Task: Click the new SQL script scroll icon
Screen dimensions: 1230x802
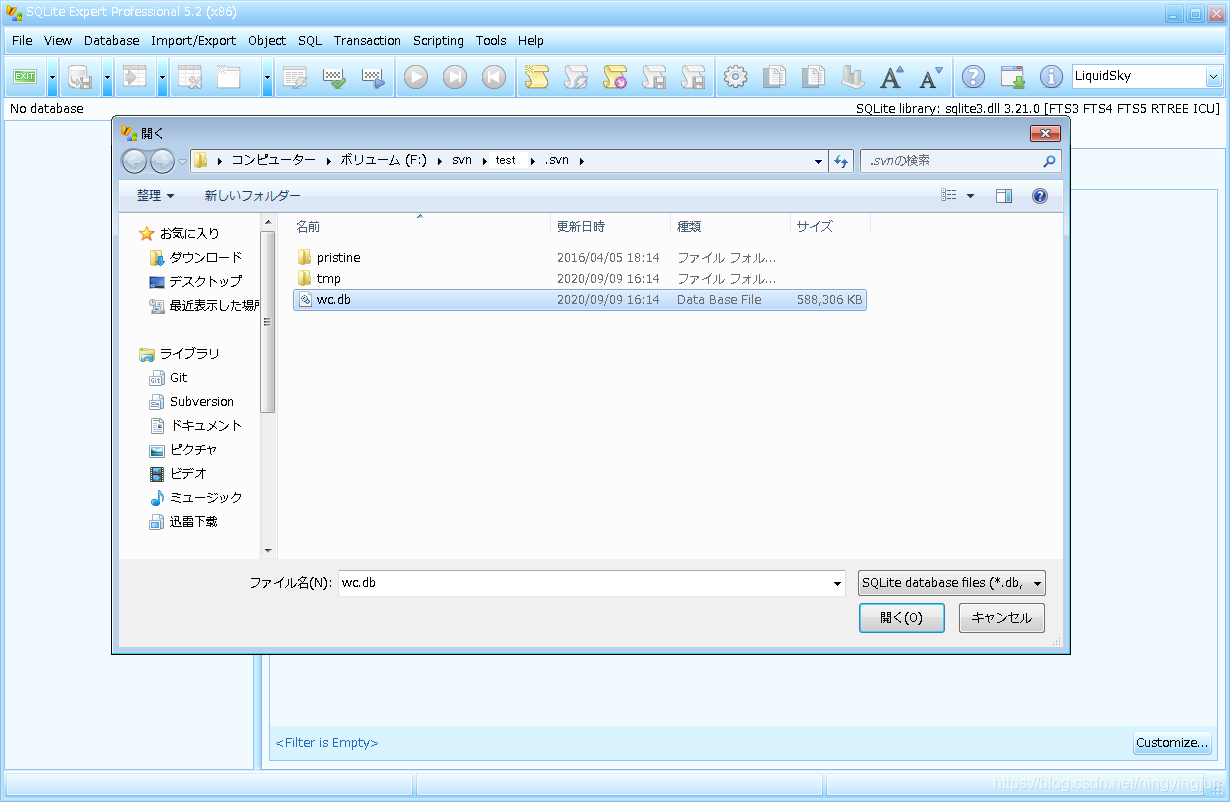Action: click(x=537, y=77)
